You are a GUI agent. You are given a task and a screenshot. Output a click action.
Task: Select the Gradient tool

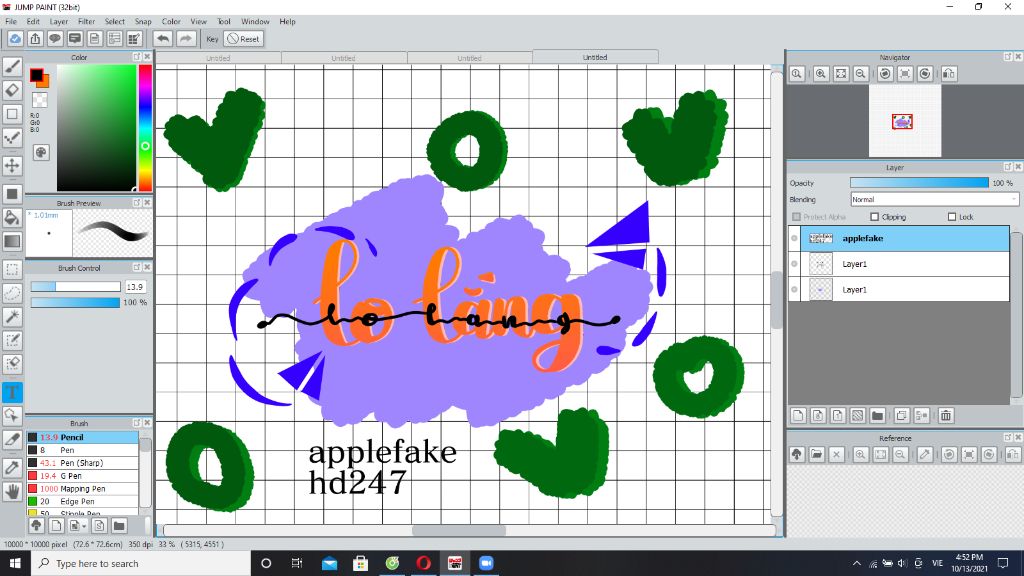coord(12,241)
